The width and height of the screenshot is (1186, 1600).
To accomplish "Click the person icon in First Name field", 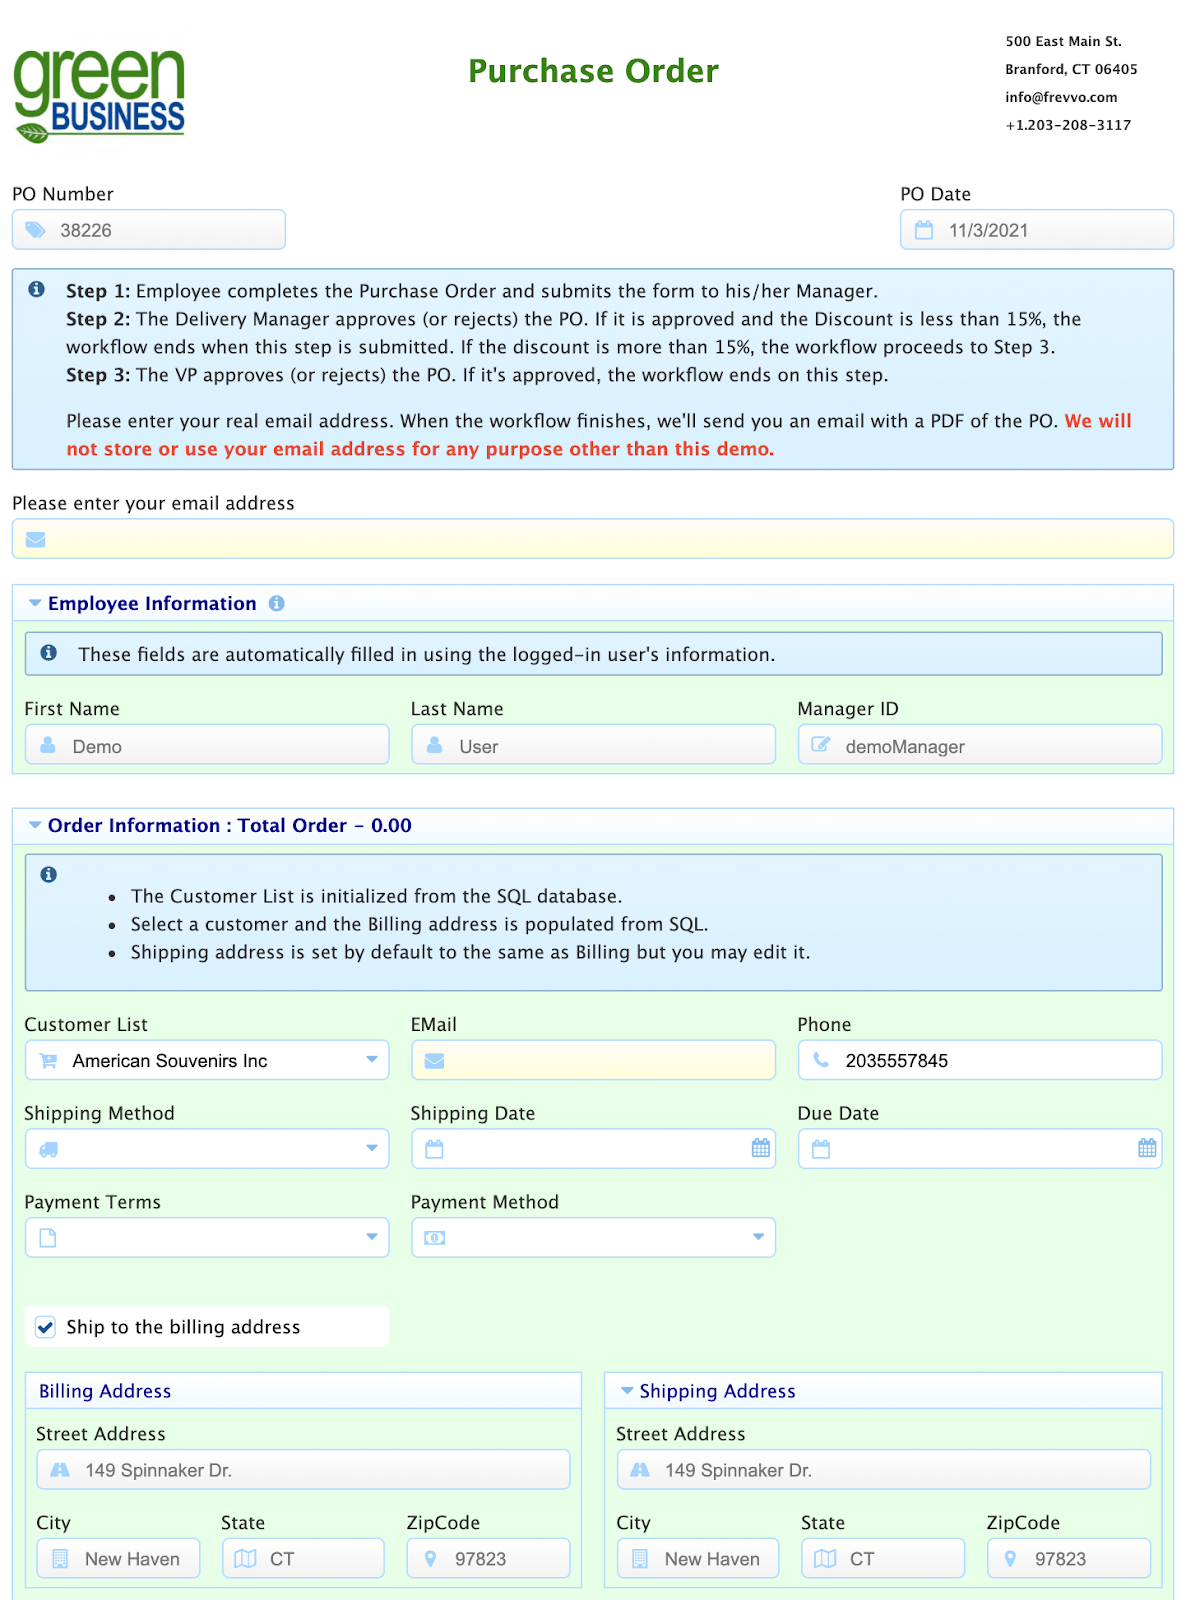I will 48,745.
